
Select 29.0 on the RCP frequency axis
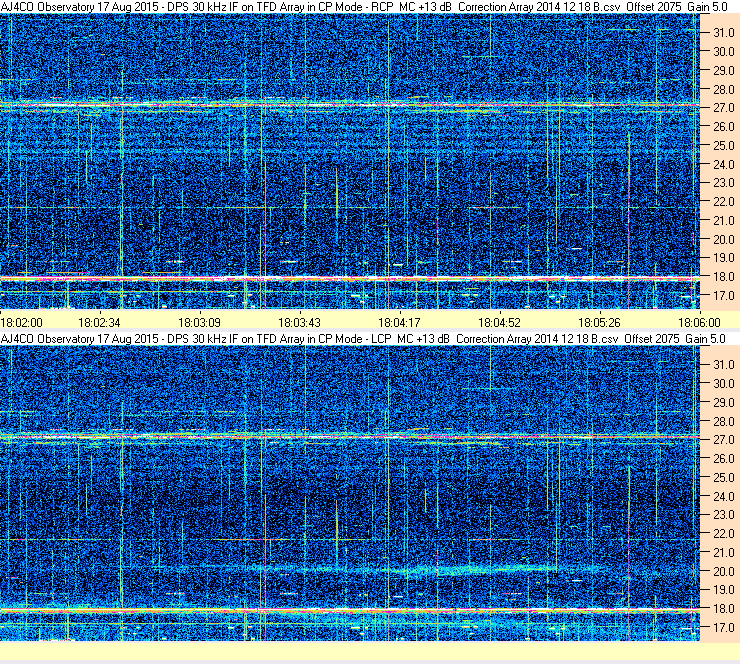click(x=723, y=71)
